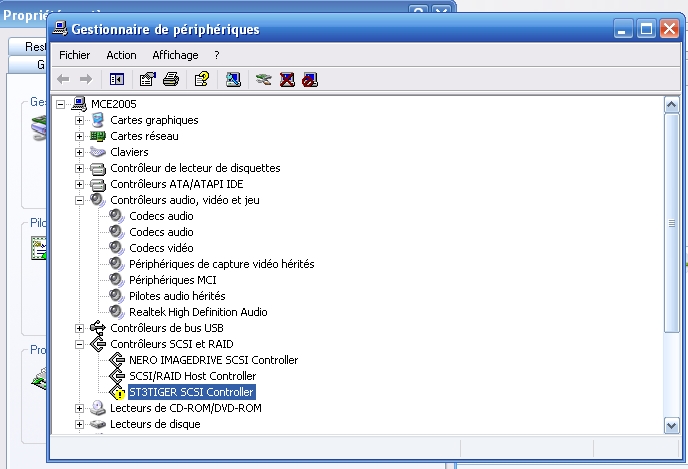The image size is (688, 469).
Task: Expand the Cartes réseau node
Action: point(79,136)
